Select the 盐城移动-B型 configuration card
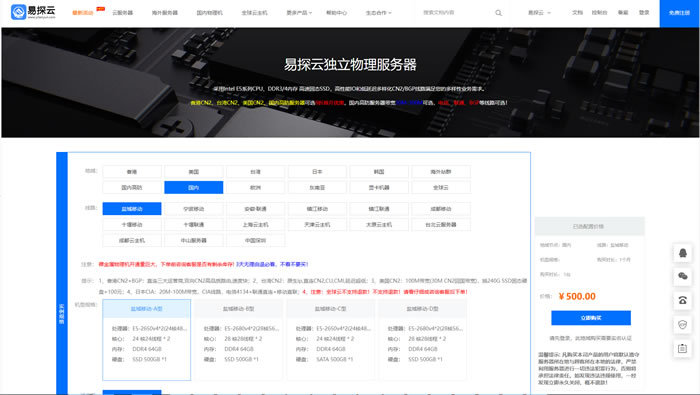The image size is (700, 395). point(238,340)
